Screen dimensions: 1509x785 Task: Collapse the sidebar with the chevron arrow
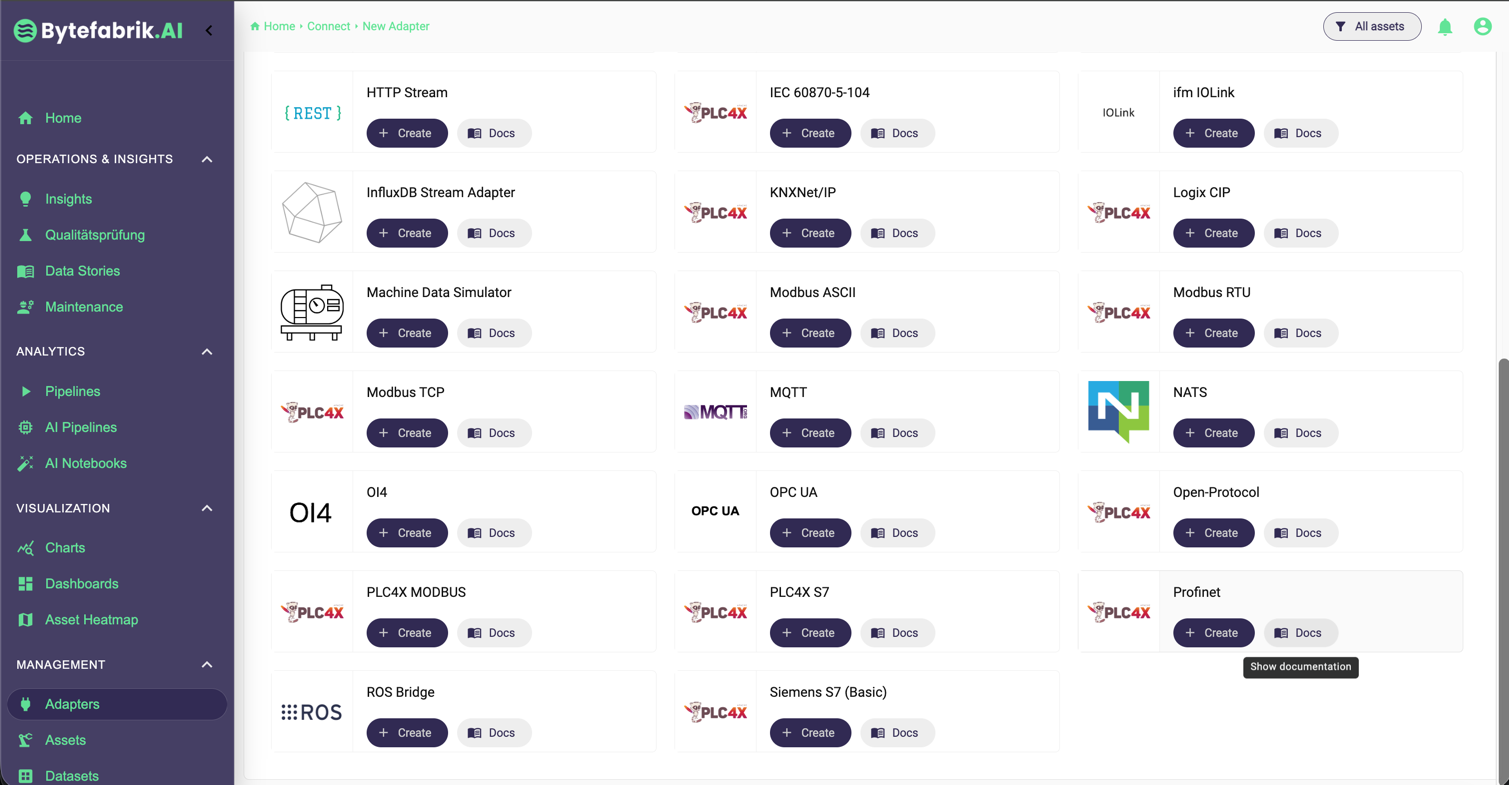[x=209, y=30]
